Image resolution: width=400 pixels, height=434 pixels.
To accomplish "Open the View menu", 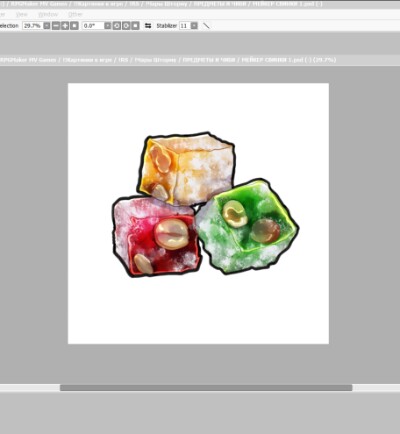I will [22, 14].
